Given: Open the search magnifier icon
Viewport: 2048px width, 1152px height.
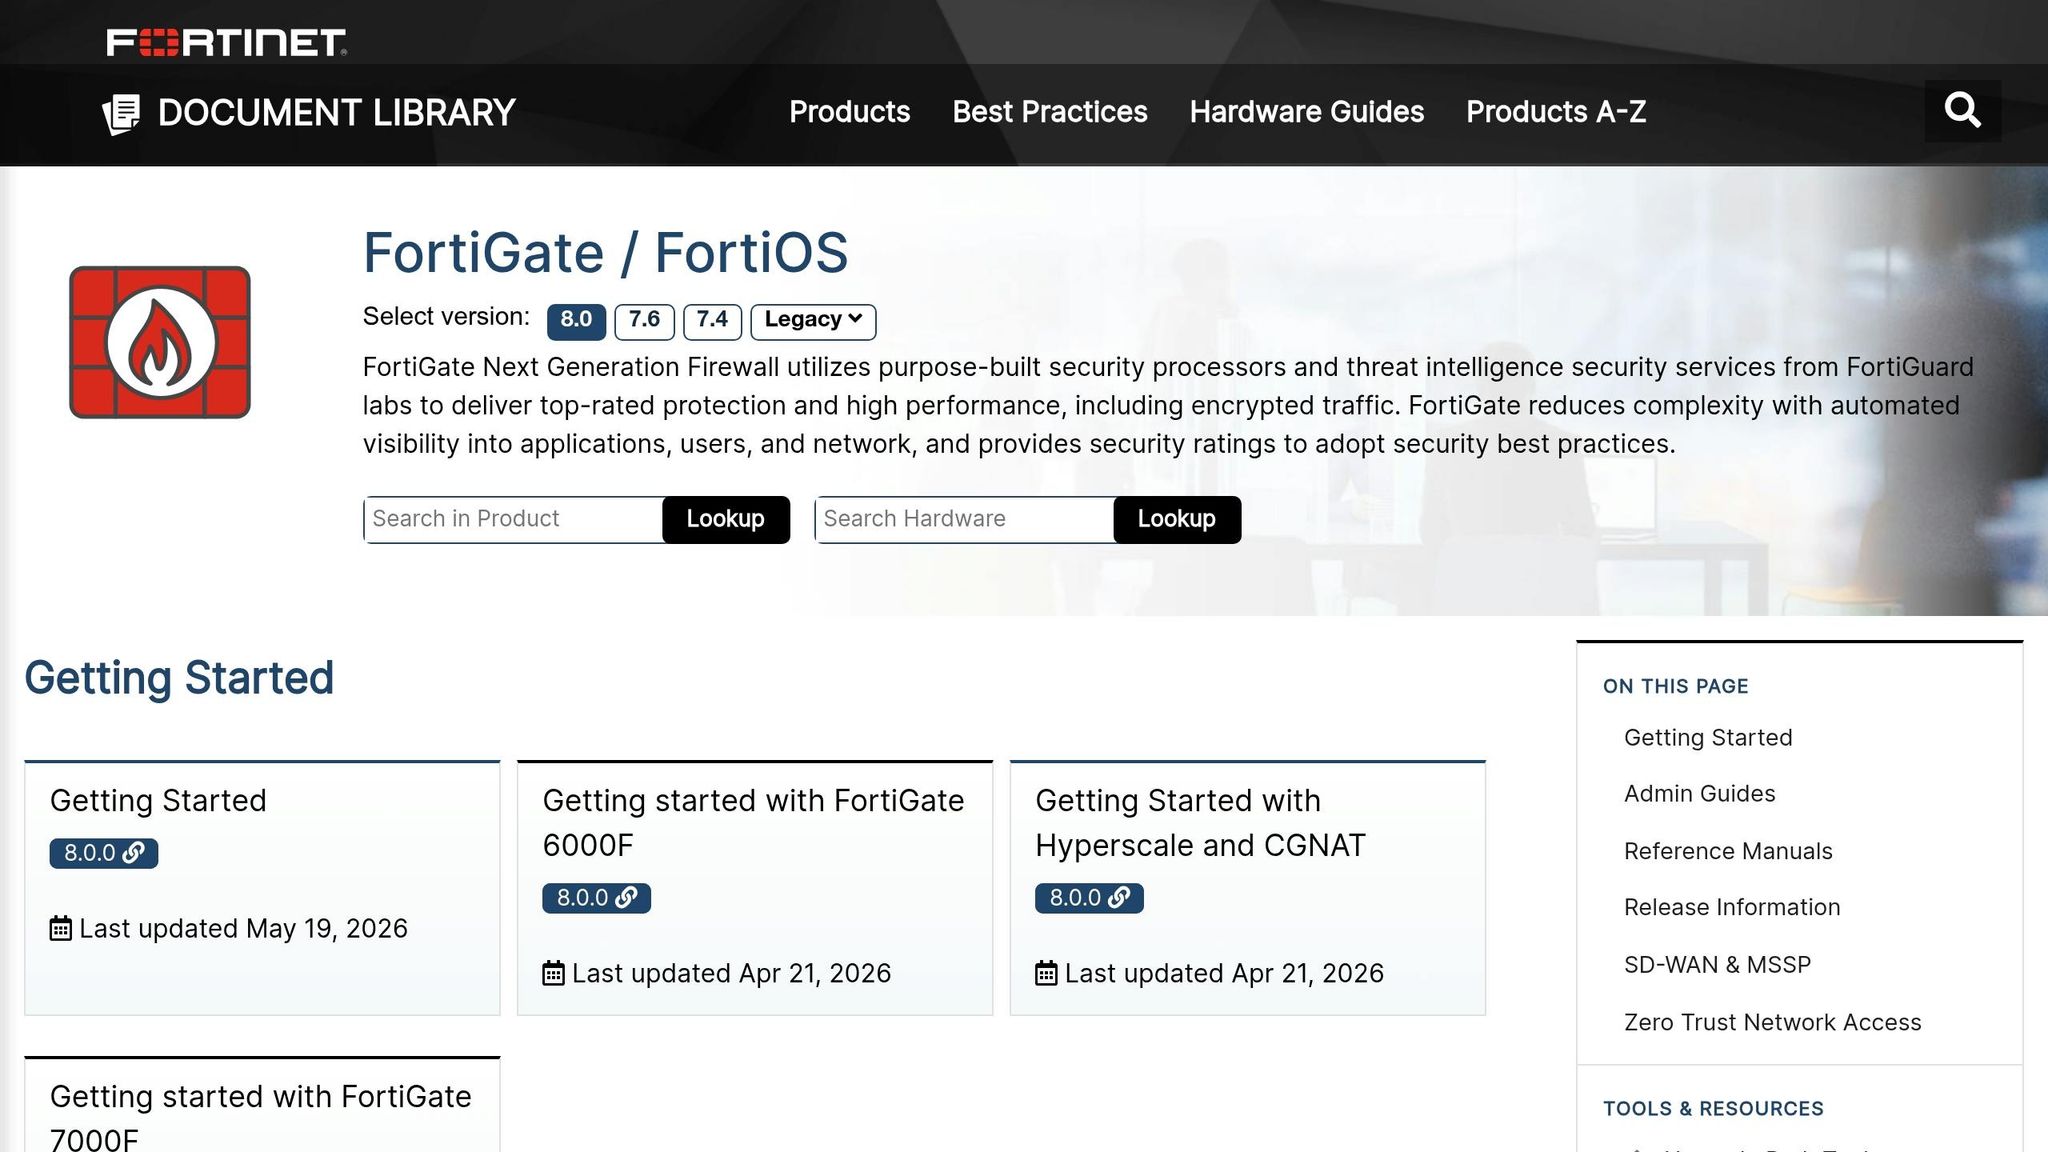Looking at the screenshot, I should tap(1962, 110).
